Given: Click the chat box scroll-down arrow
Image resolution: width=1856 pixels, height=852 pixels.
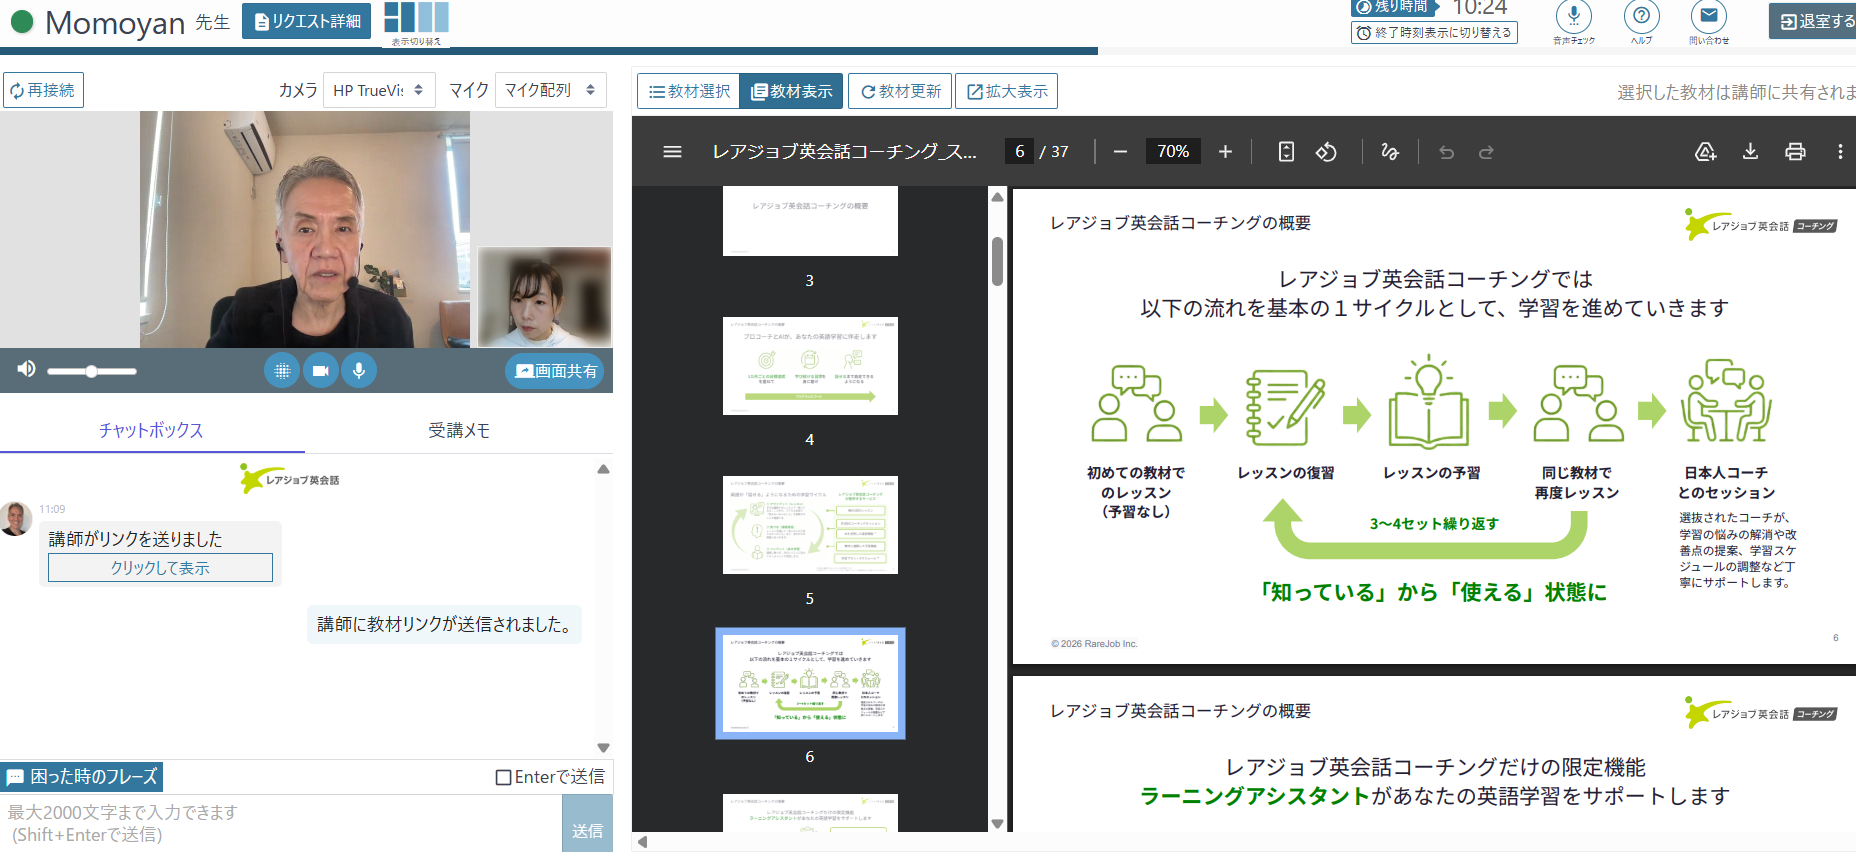Looking at the screenshot, I should pos(603,747).
